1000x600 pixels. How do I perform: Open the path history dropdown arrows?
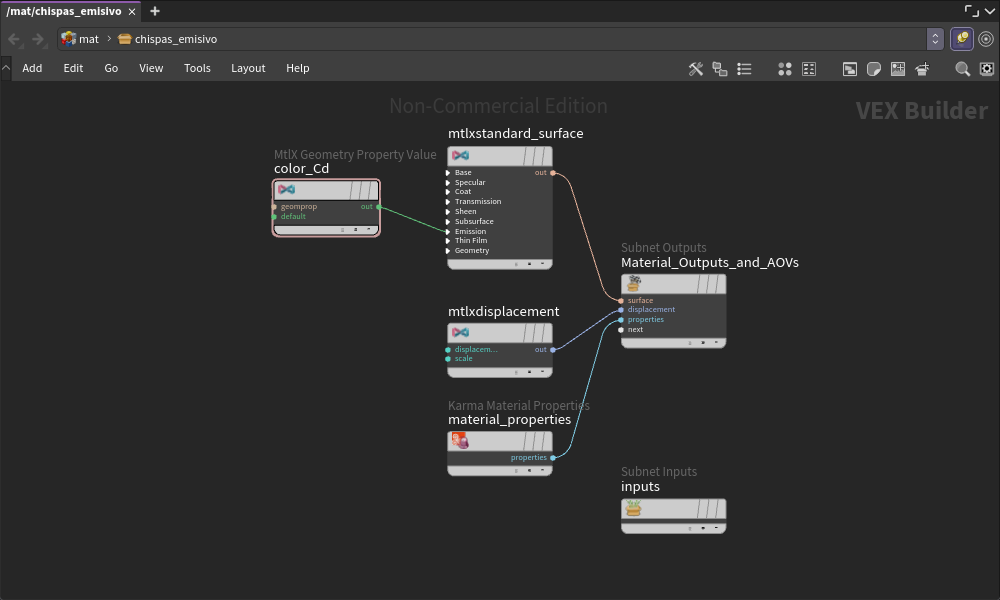coord(935,39)
